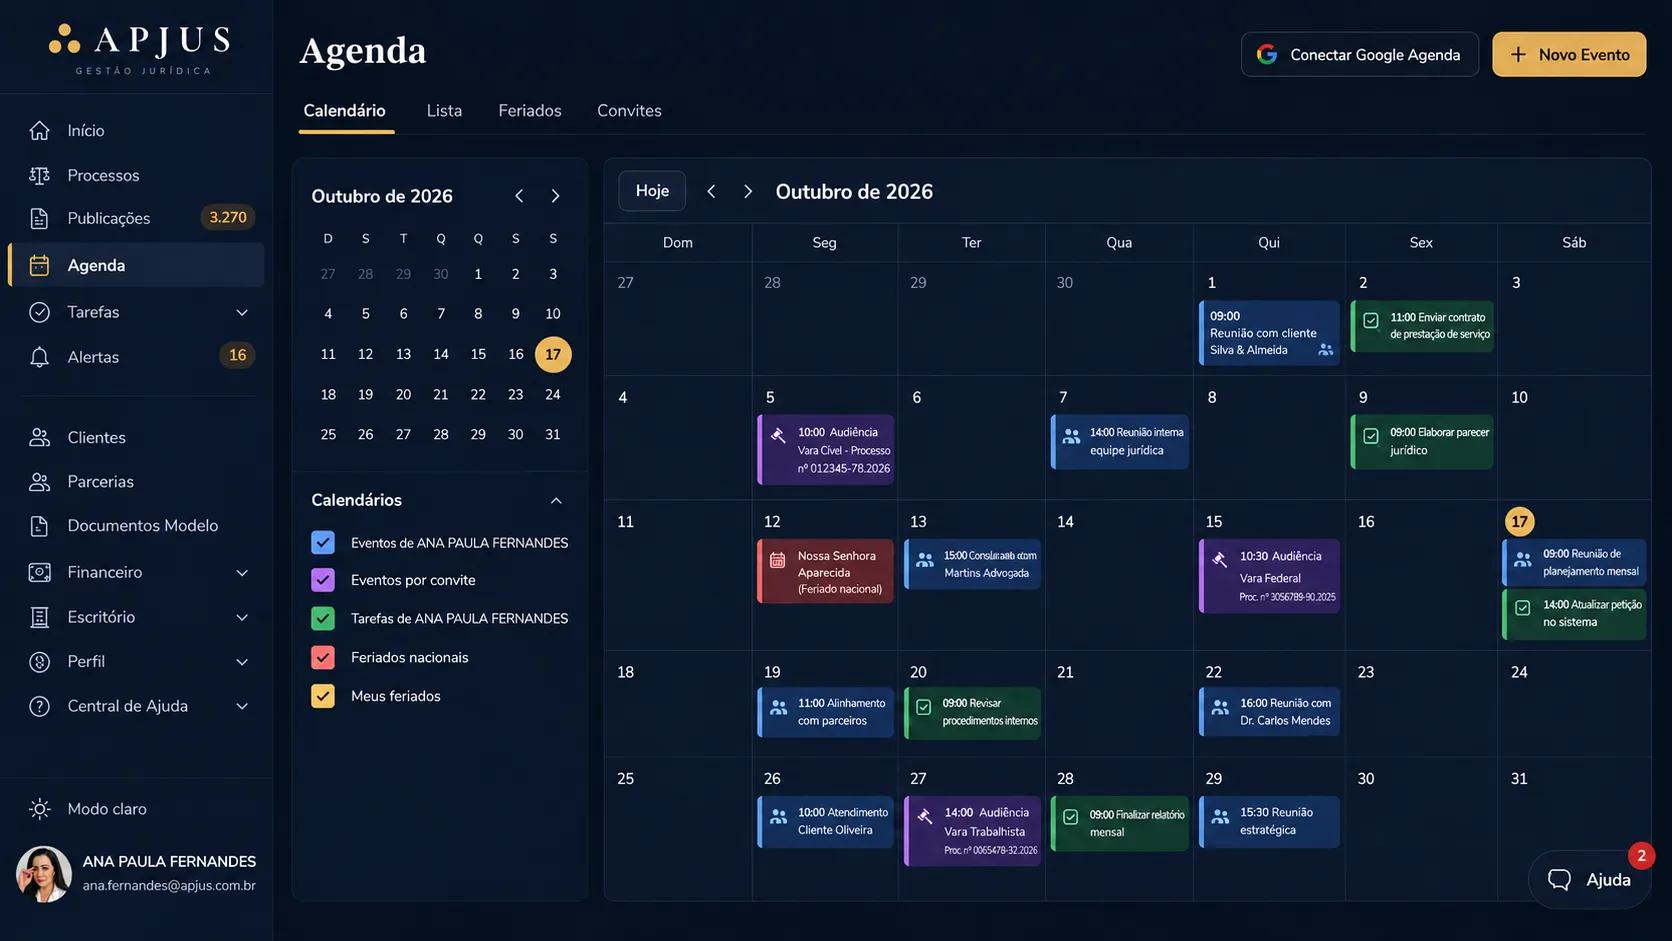
Task: Click the Novo Evento button
Action: click(x=1569, y=54)
